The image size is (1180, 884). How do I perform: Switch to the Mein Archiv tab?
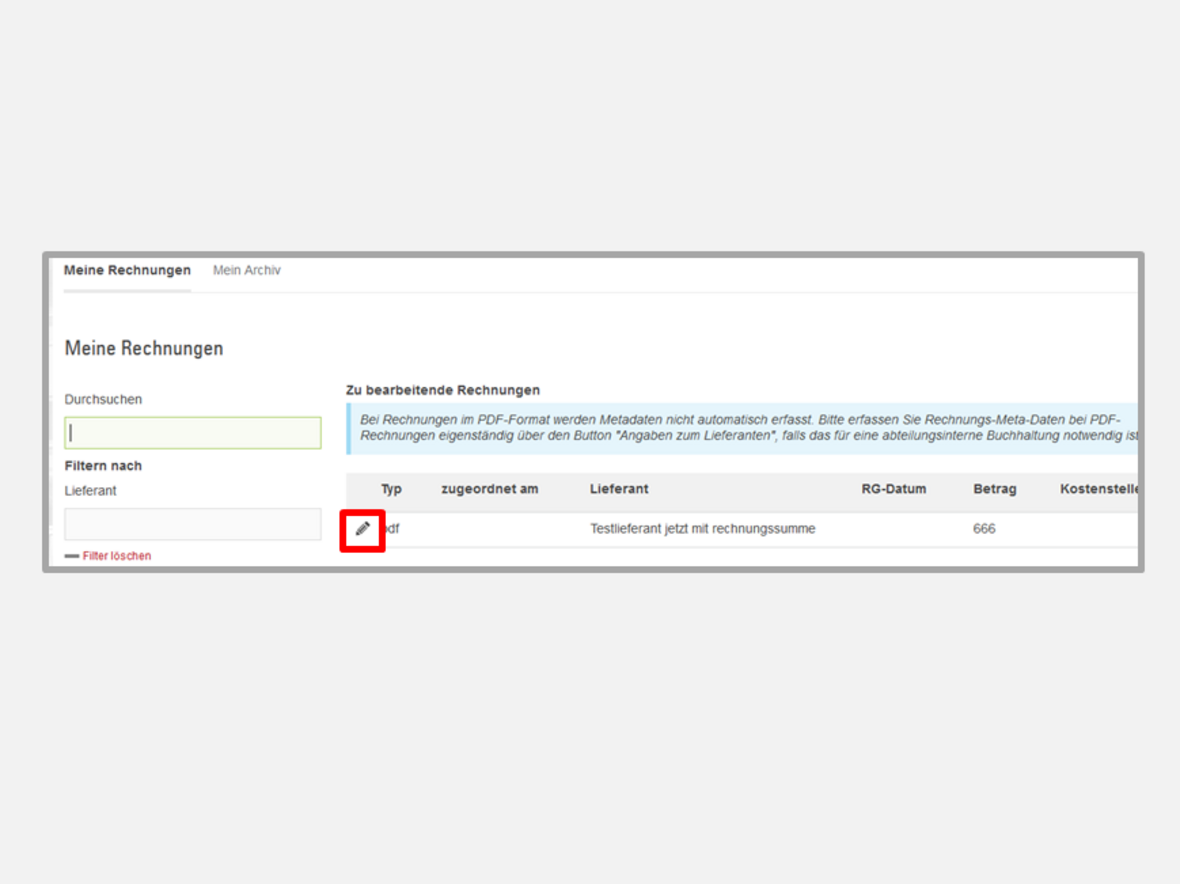click(246, 270)
